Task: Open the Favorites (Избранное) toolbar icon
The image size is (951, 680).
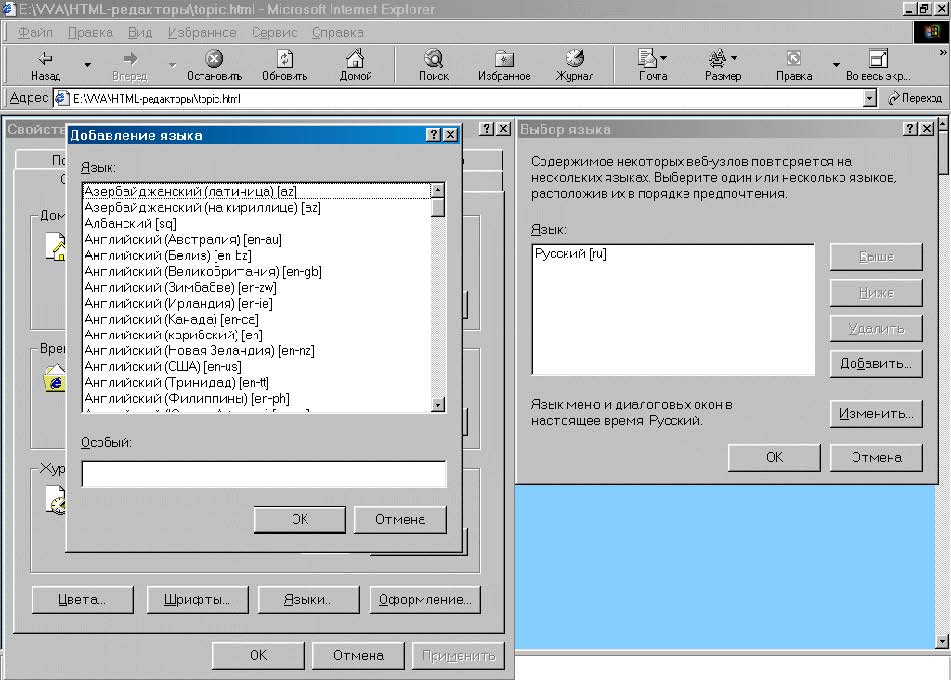Action: tap(504, 59)
